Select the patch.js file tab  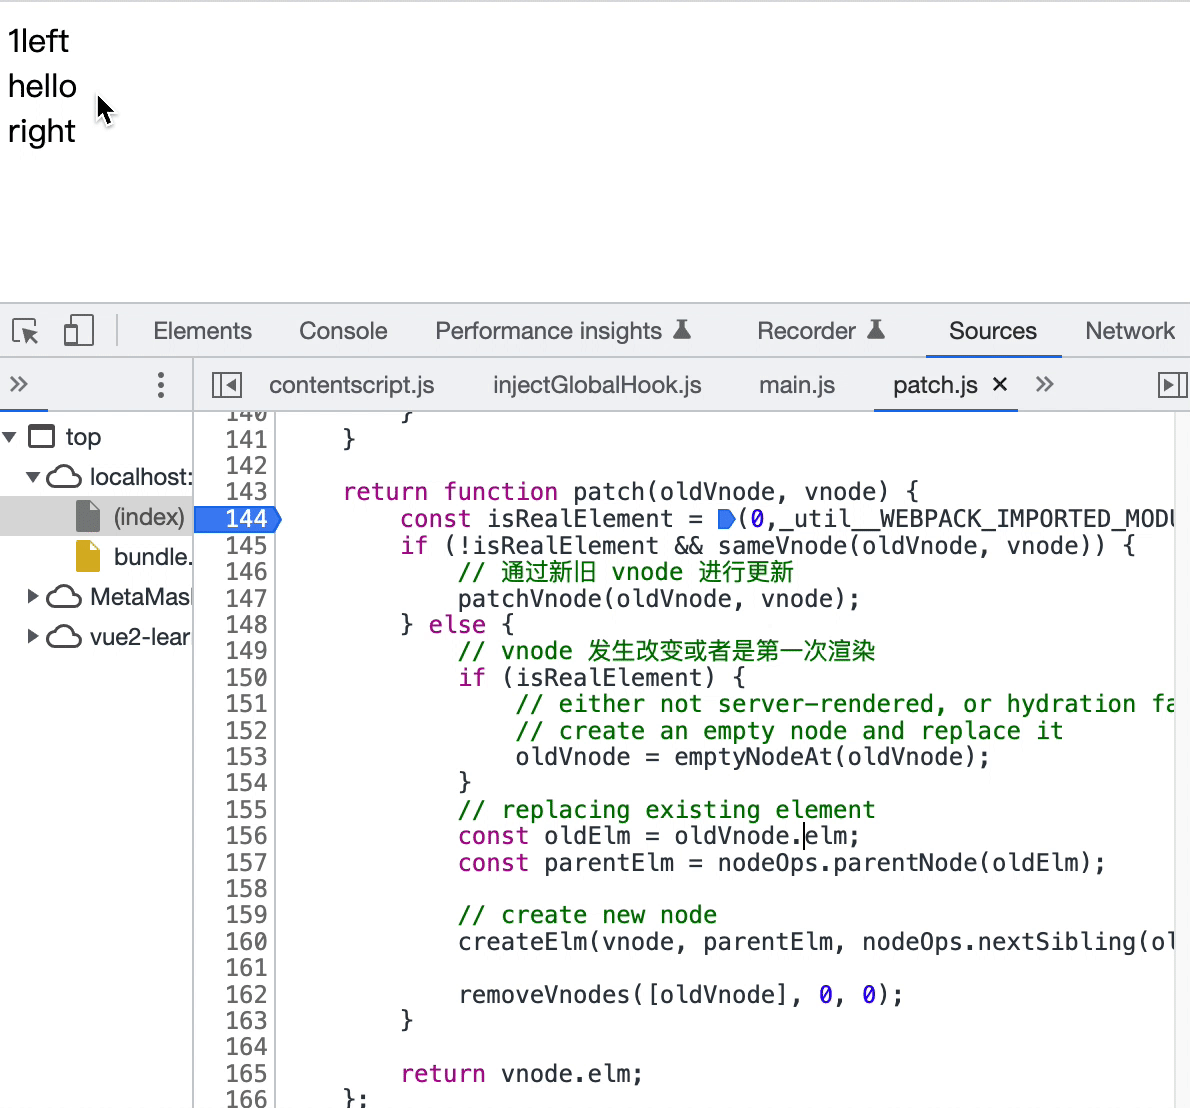935,385
